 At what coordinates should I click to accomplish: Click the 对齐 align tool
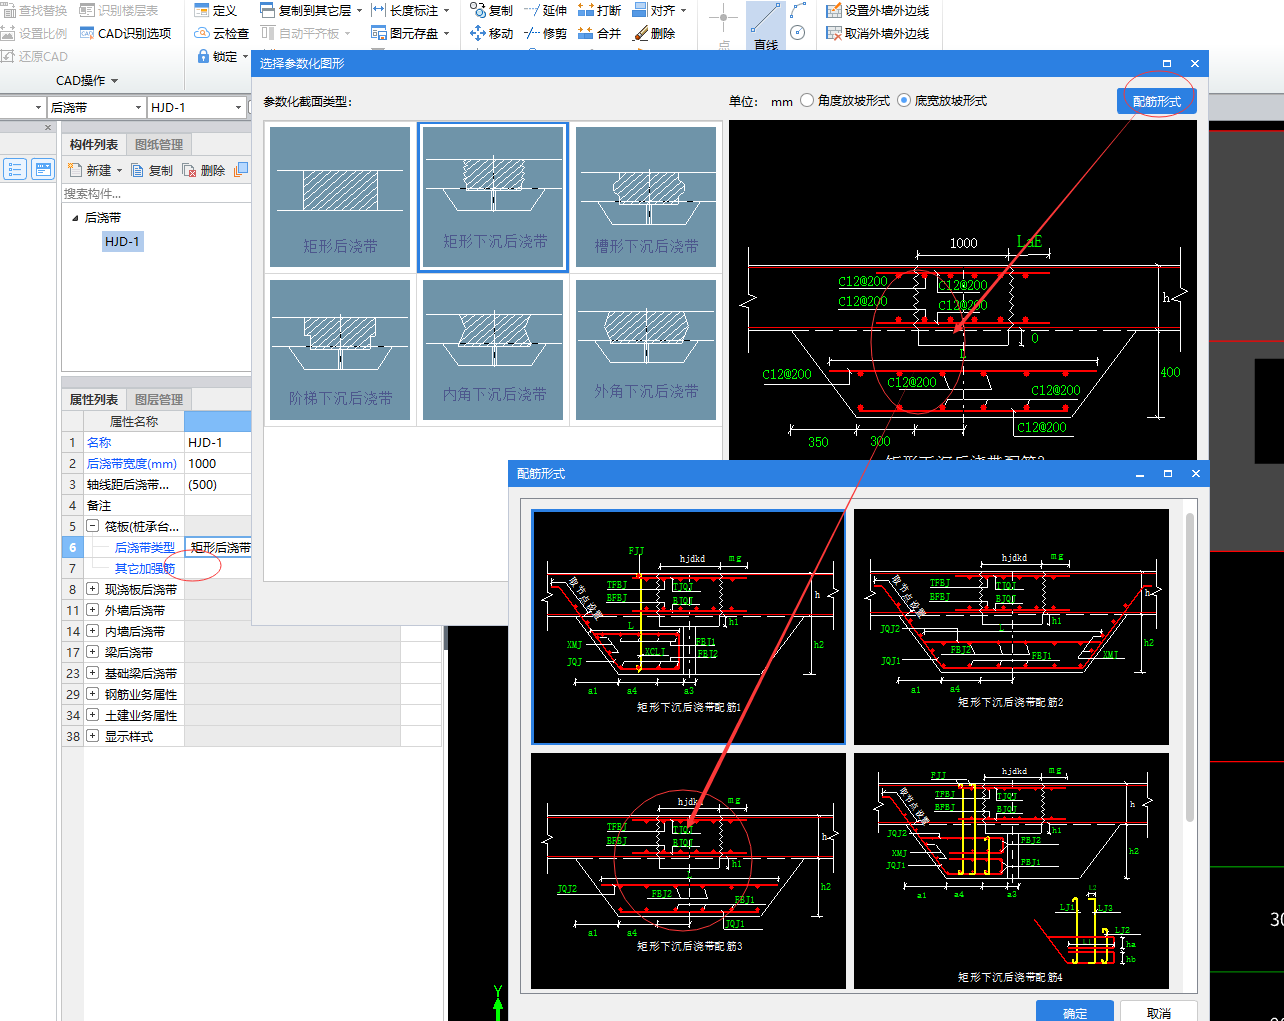point(659,10)
